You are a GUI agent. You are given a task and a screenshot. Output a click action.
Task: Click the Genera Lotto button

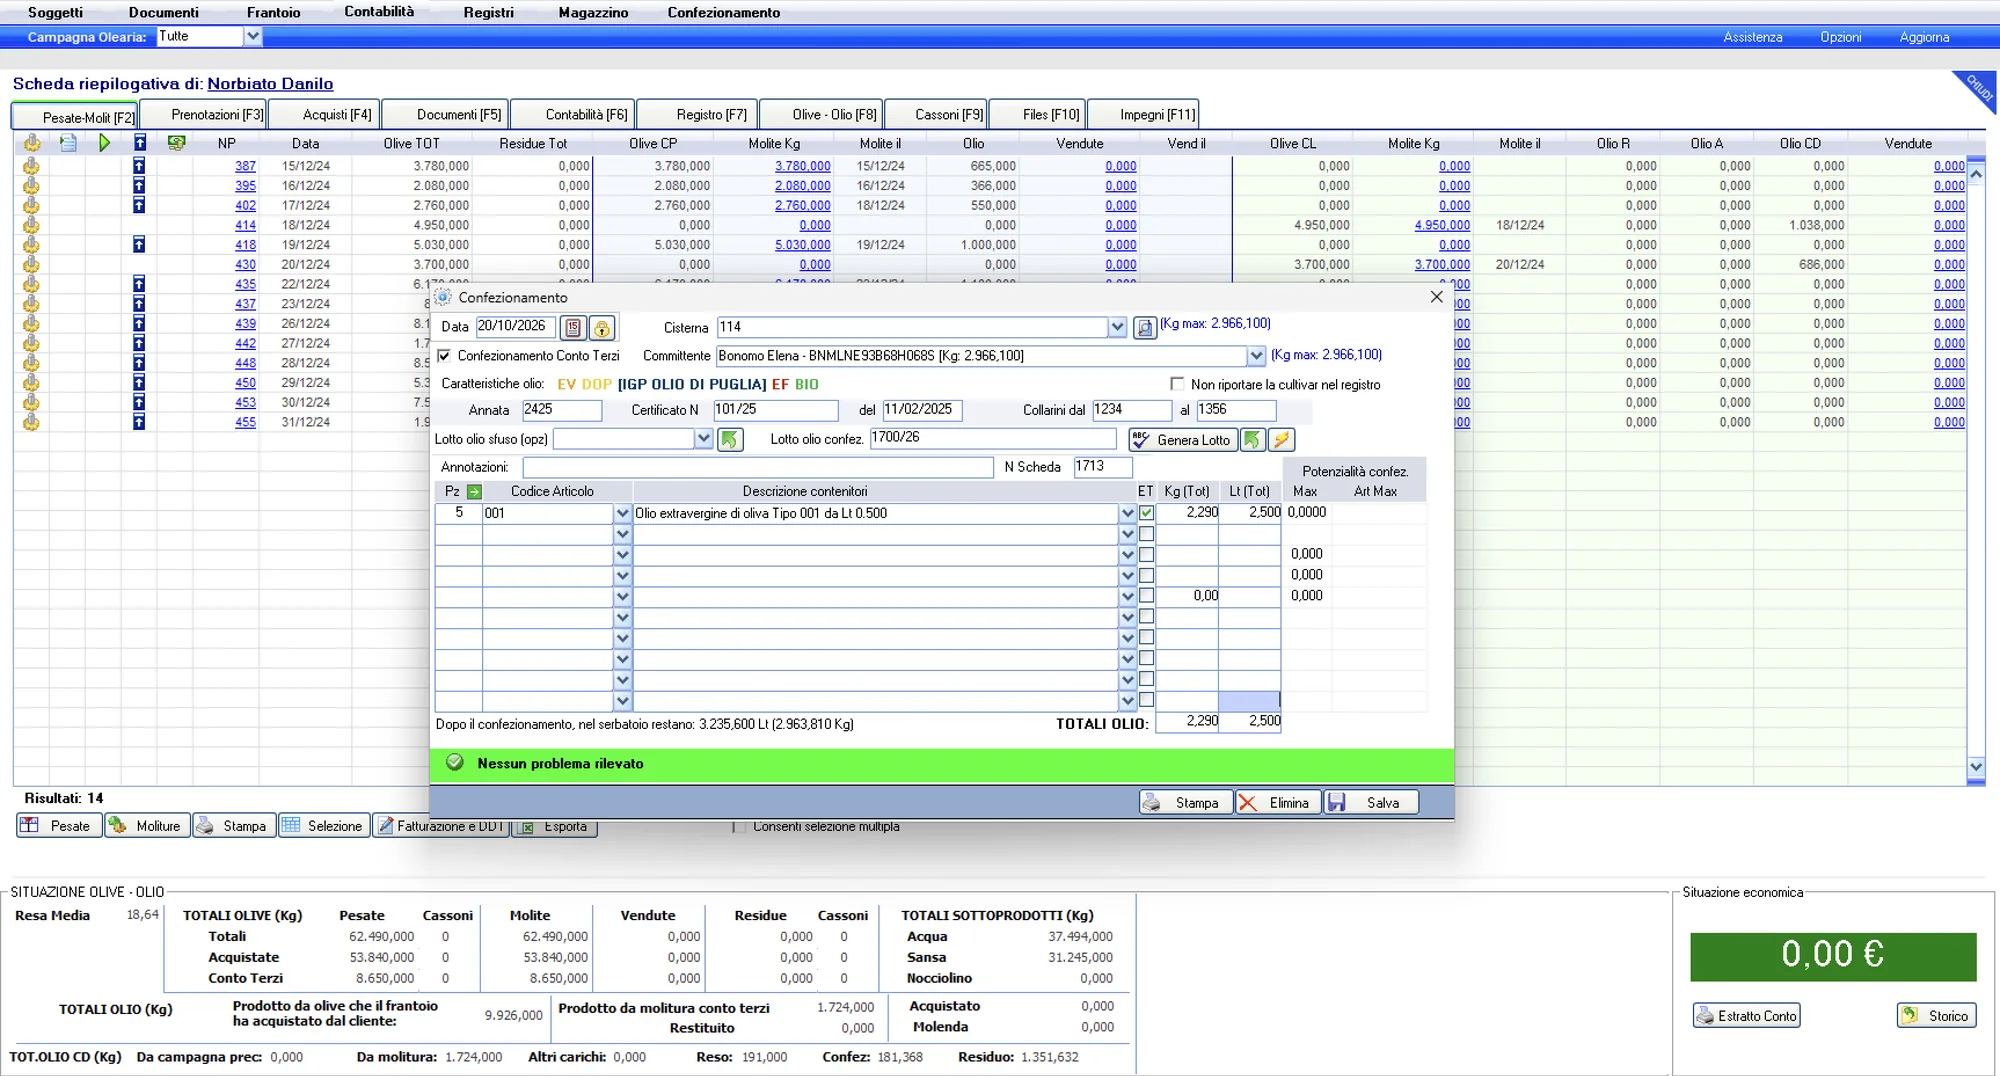pos(1182,439)
